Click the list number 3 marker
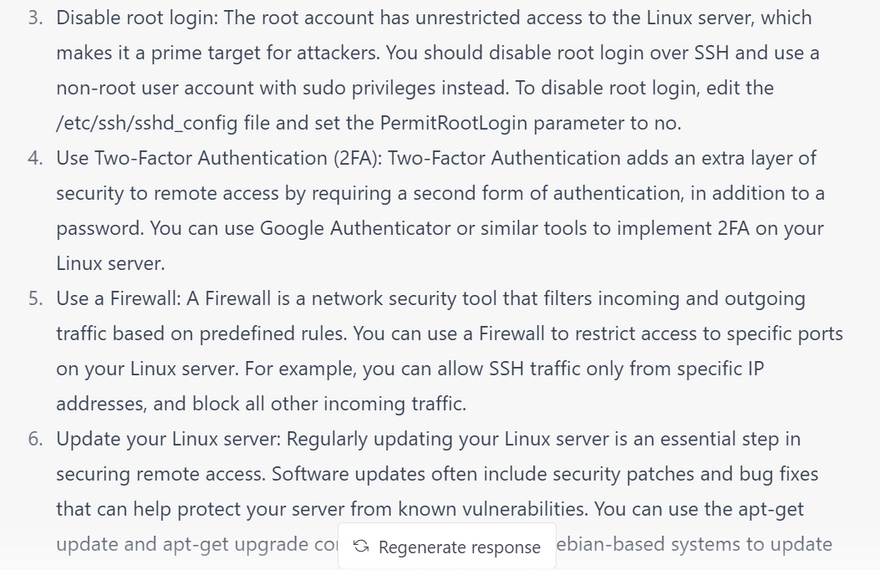 click(35, 18)
